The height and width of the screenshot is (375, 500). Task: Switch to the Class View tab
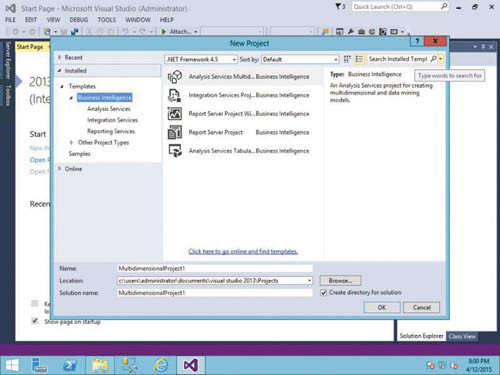point(462,336)
